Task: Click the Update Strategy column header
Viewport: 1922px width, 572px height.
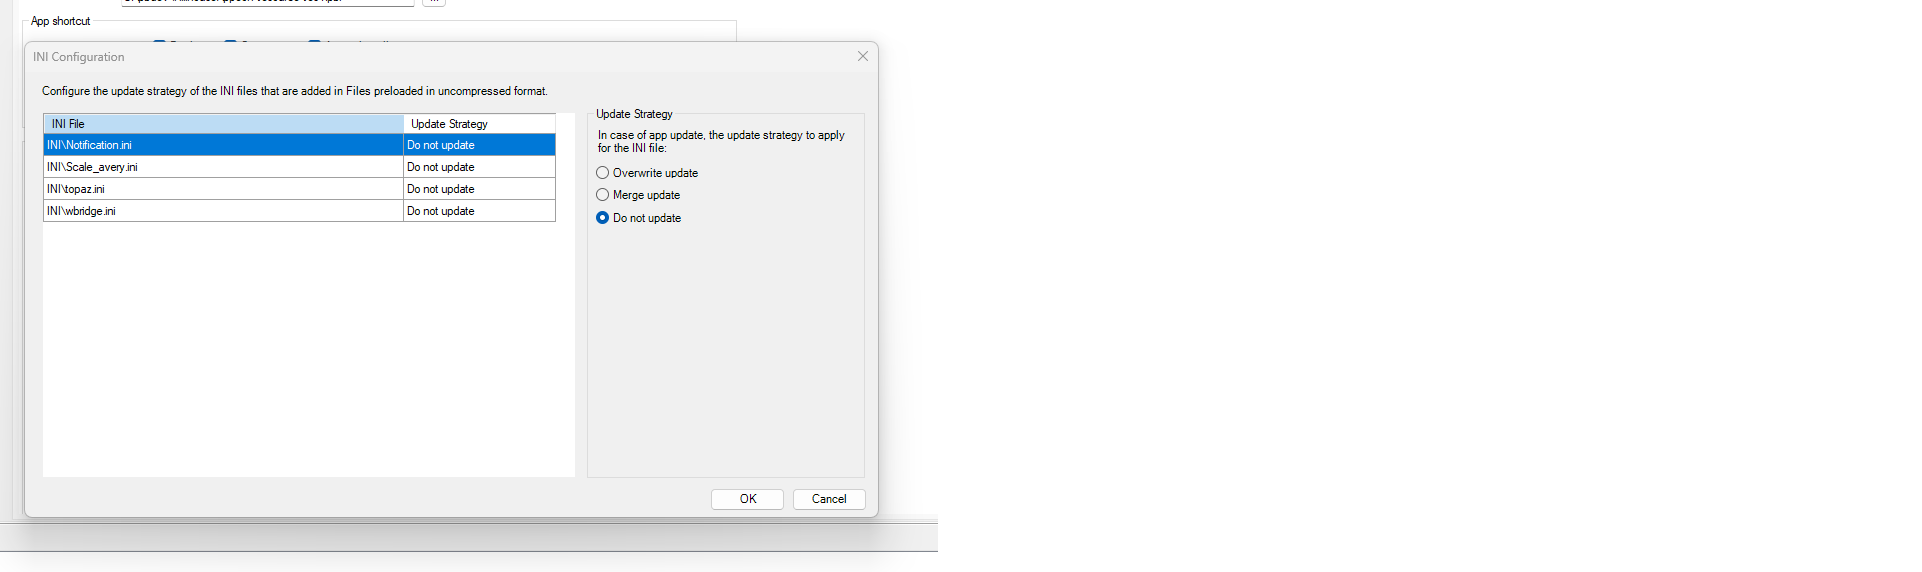Action: [479, 124]
